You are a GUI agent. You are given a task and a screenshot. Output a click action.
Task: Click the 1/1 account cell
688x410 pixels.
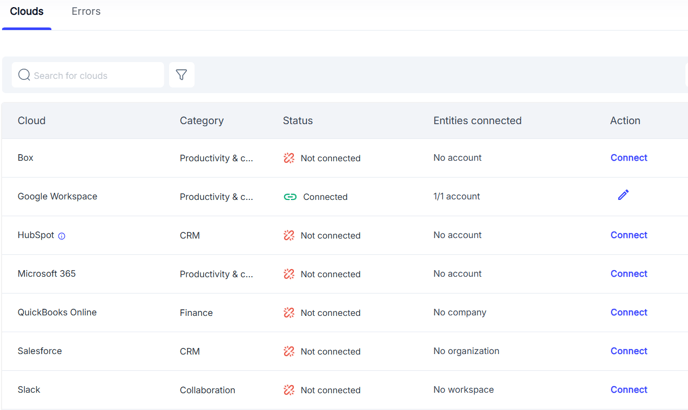pyautogui.click(x=457, y=196)
